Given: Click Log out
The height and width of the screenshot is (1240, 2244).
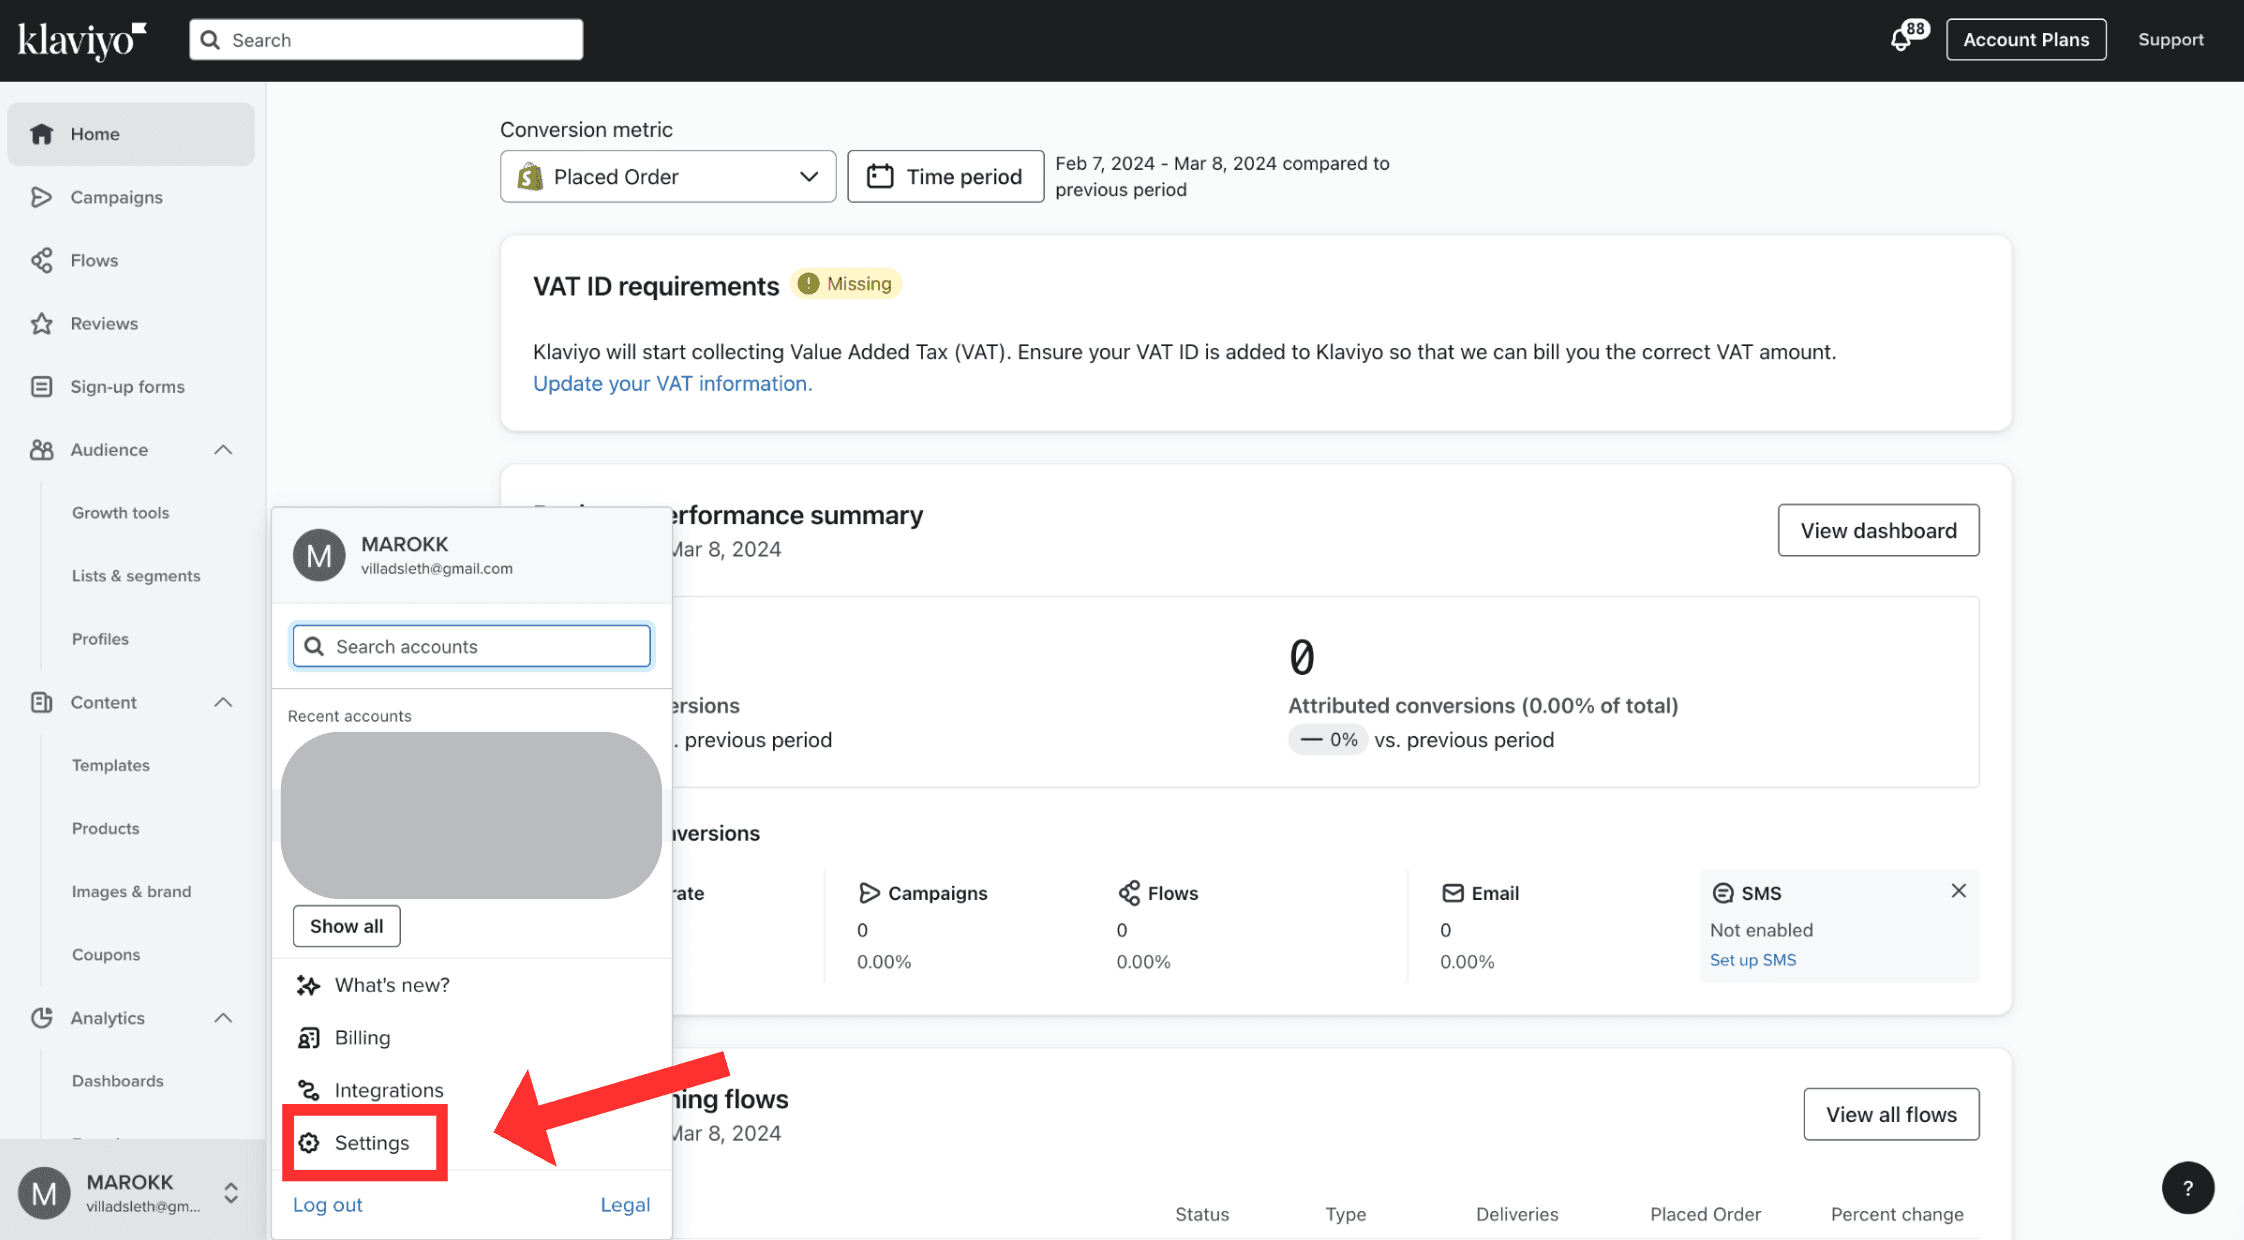Looking at the screenshot, I should (x=327, y=1205).
